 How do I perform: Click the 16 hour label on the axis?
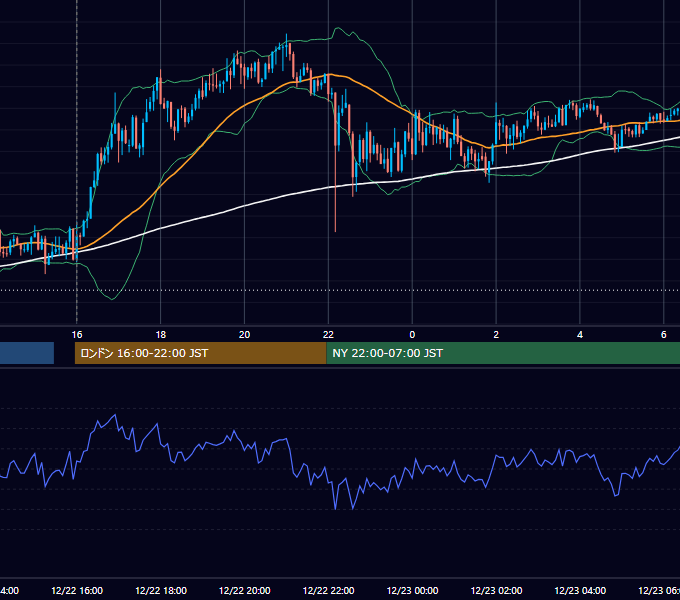coord(77,334)
